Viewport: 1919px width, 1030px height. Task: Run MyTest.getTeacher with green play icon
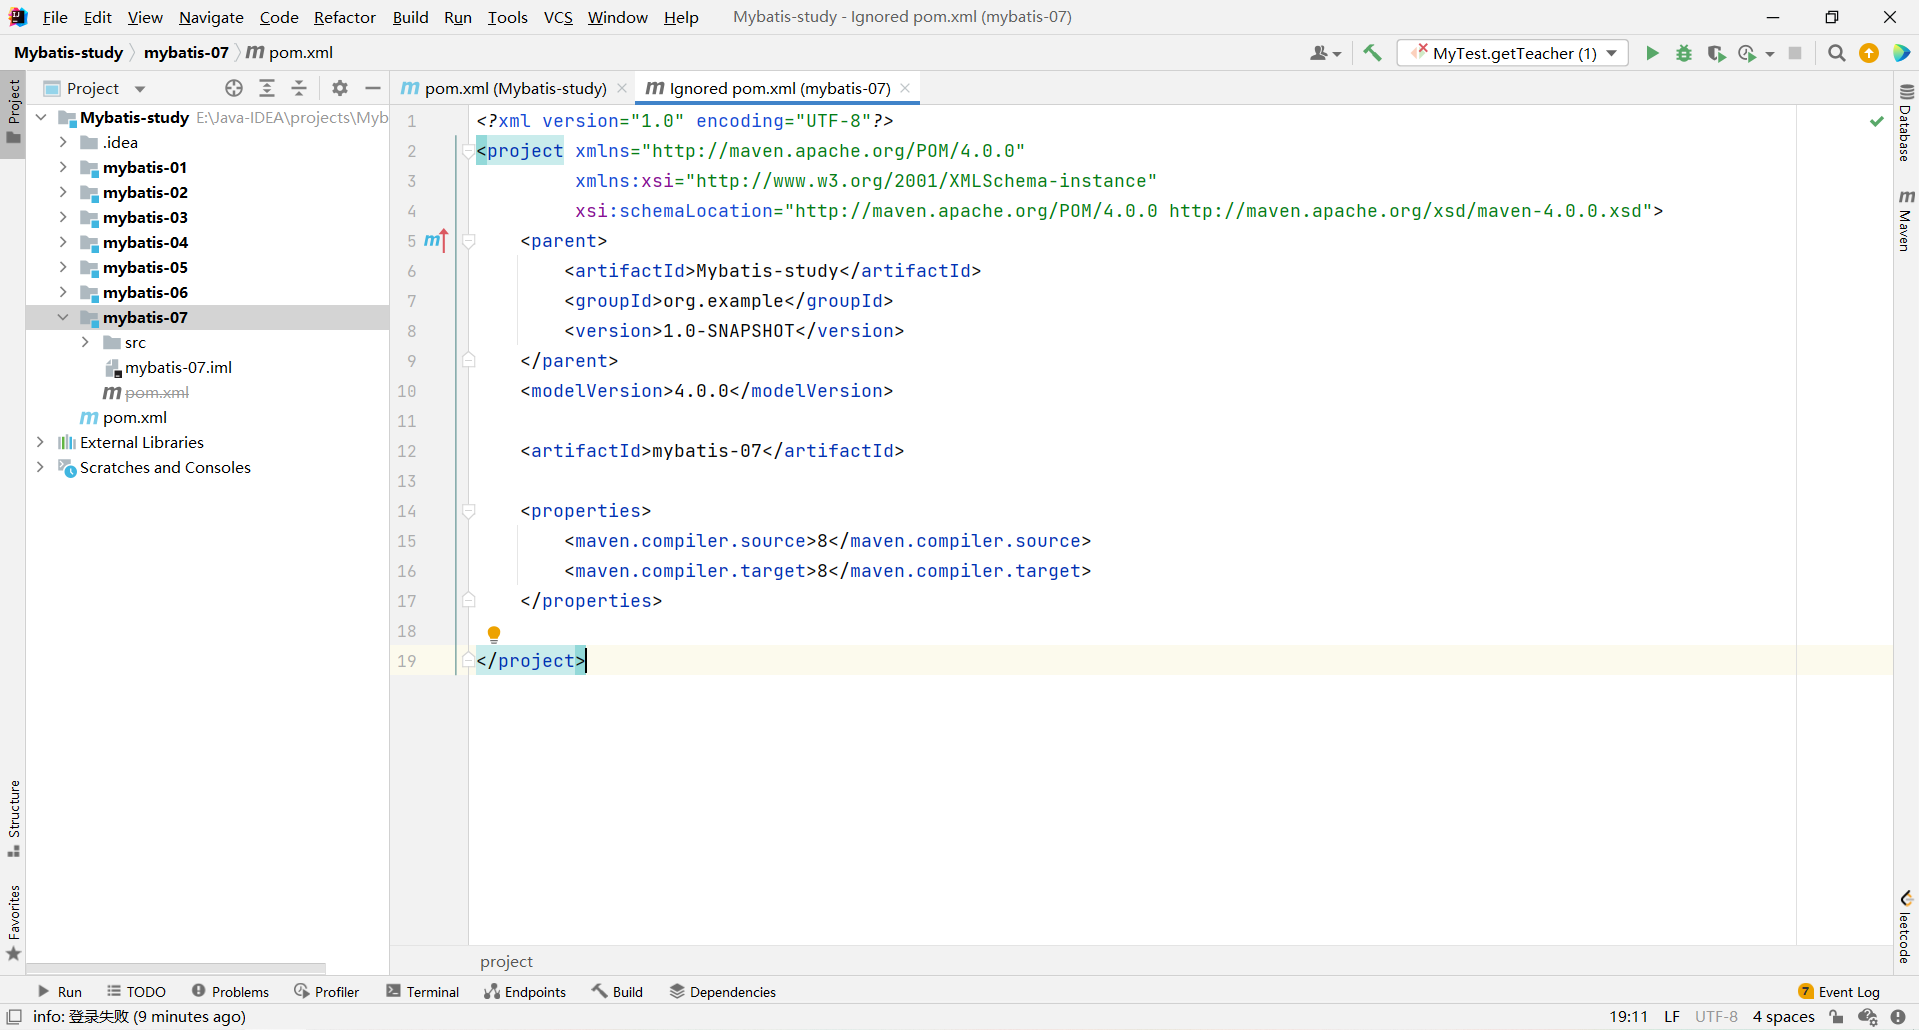click(1652, 53)
